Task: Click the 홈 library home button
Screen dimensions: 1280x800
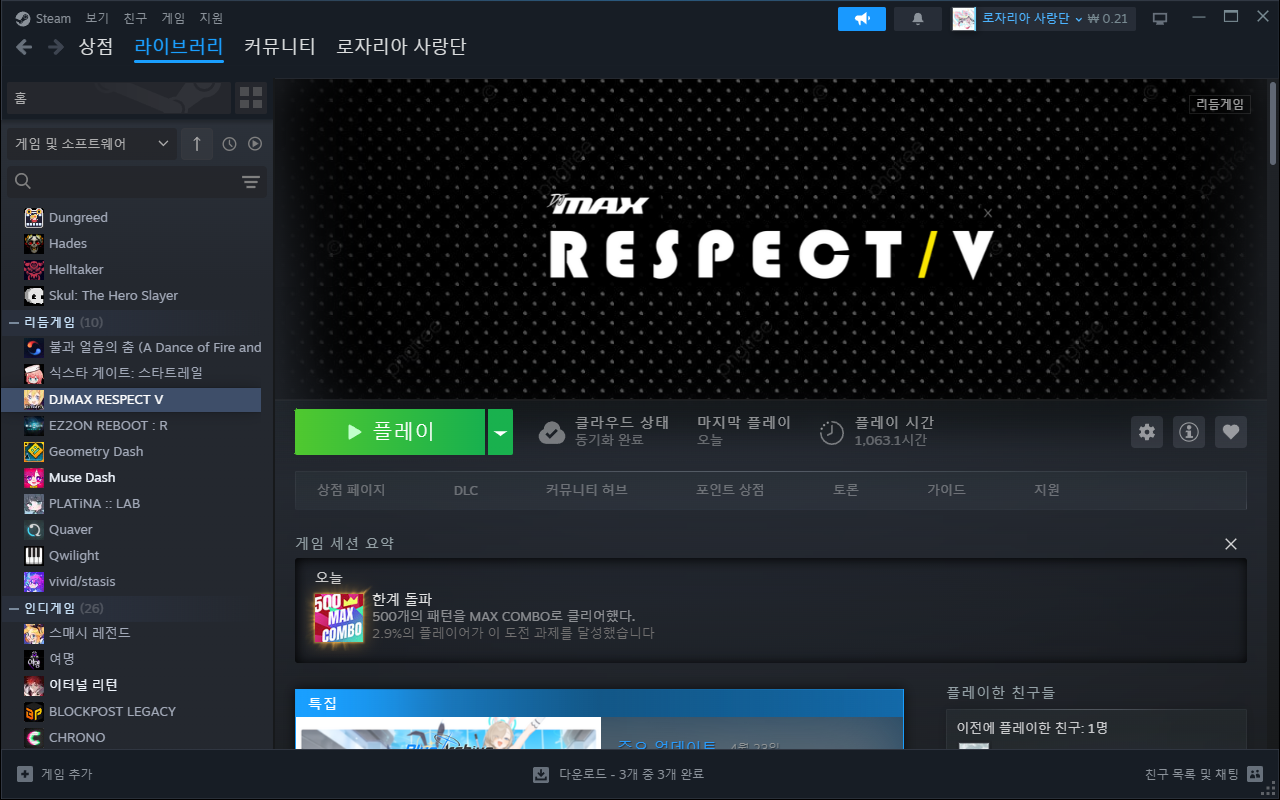Action: [119, 98]
